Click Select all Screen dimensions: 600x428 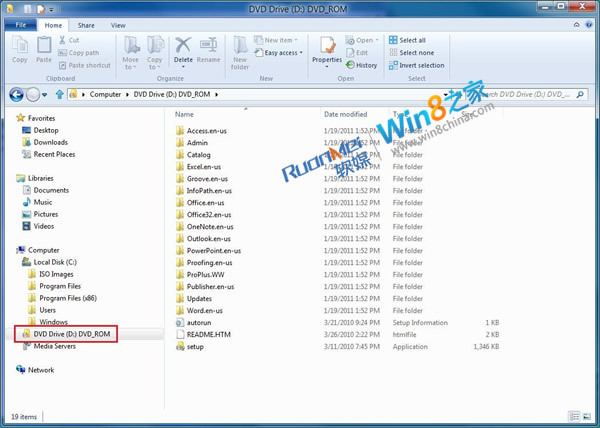pos(407,40)
